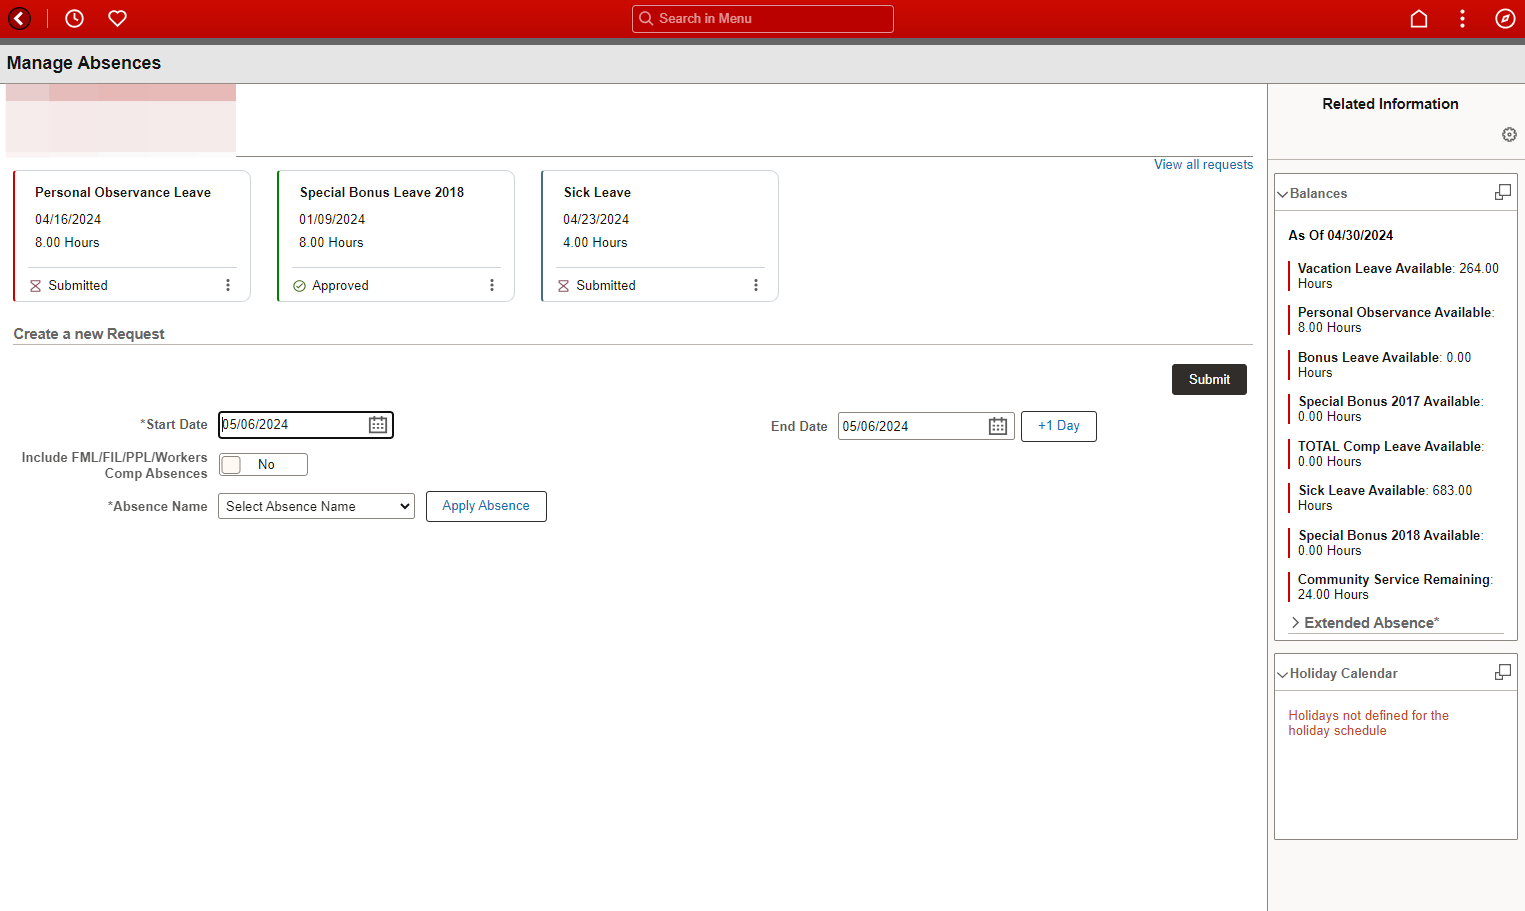Open actions menu for Special Bonus Leave 2018
Screen dimensions: 1525x911
click(x=492, y=285)
